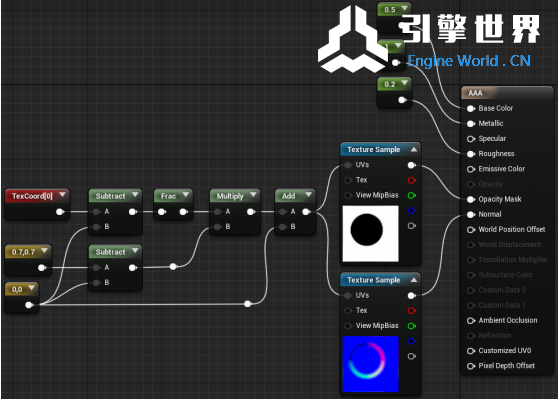Expand the 0.7,0.7 constant node arrow
The width and height of the screenshot is (558, 399).
point(44,251)
